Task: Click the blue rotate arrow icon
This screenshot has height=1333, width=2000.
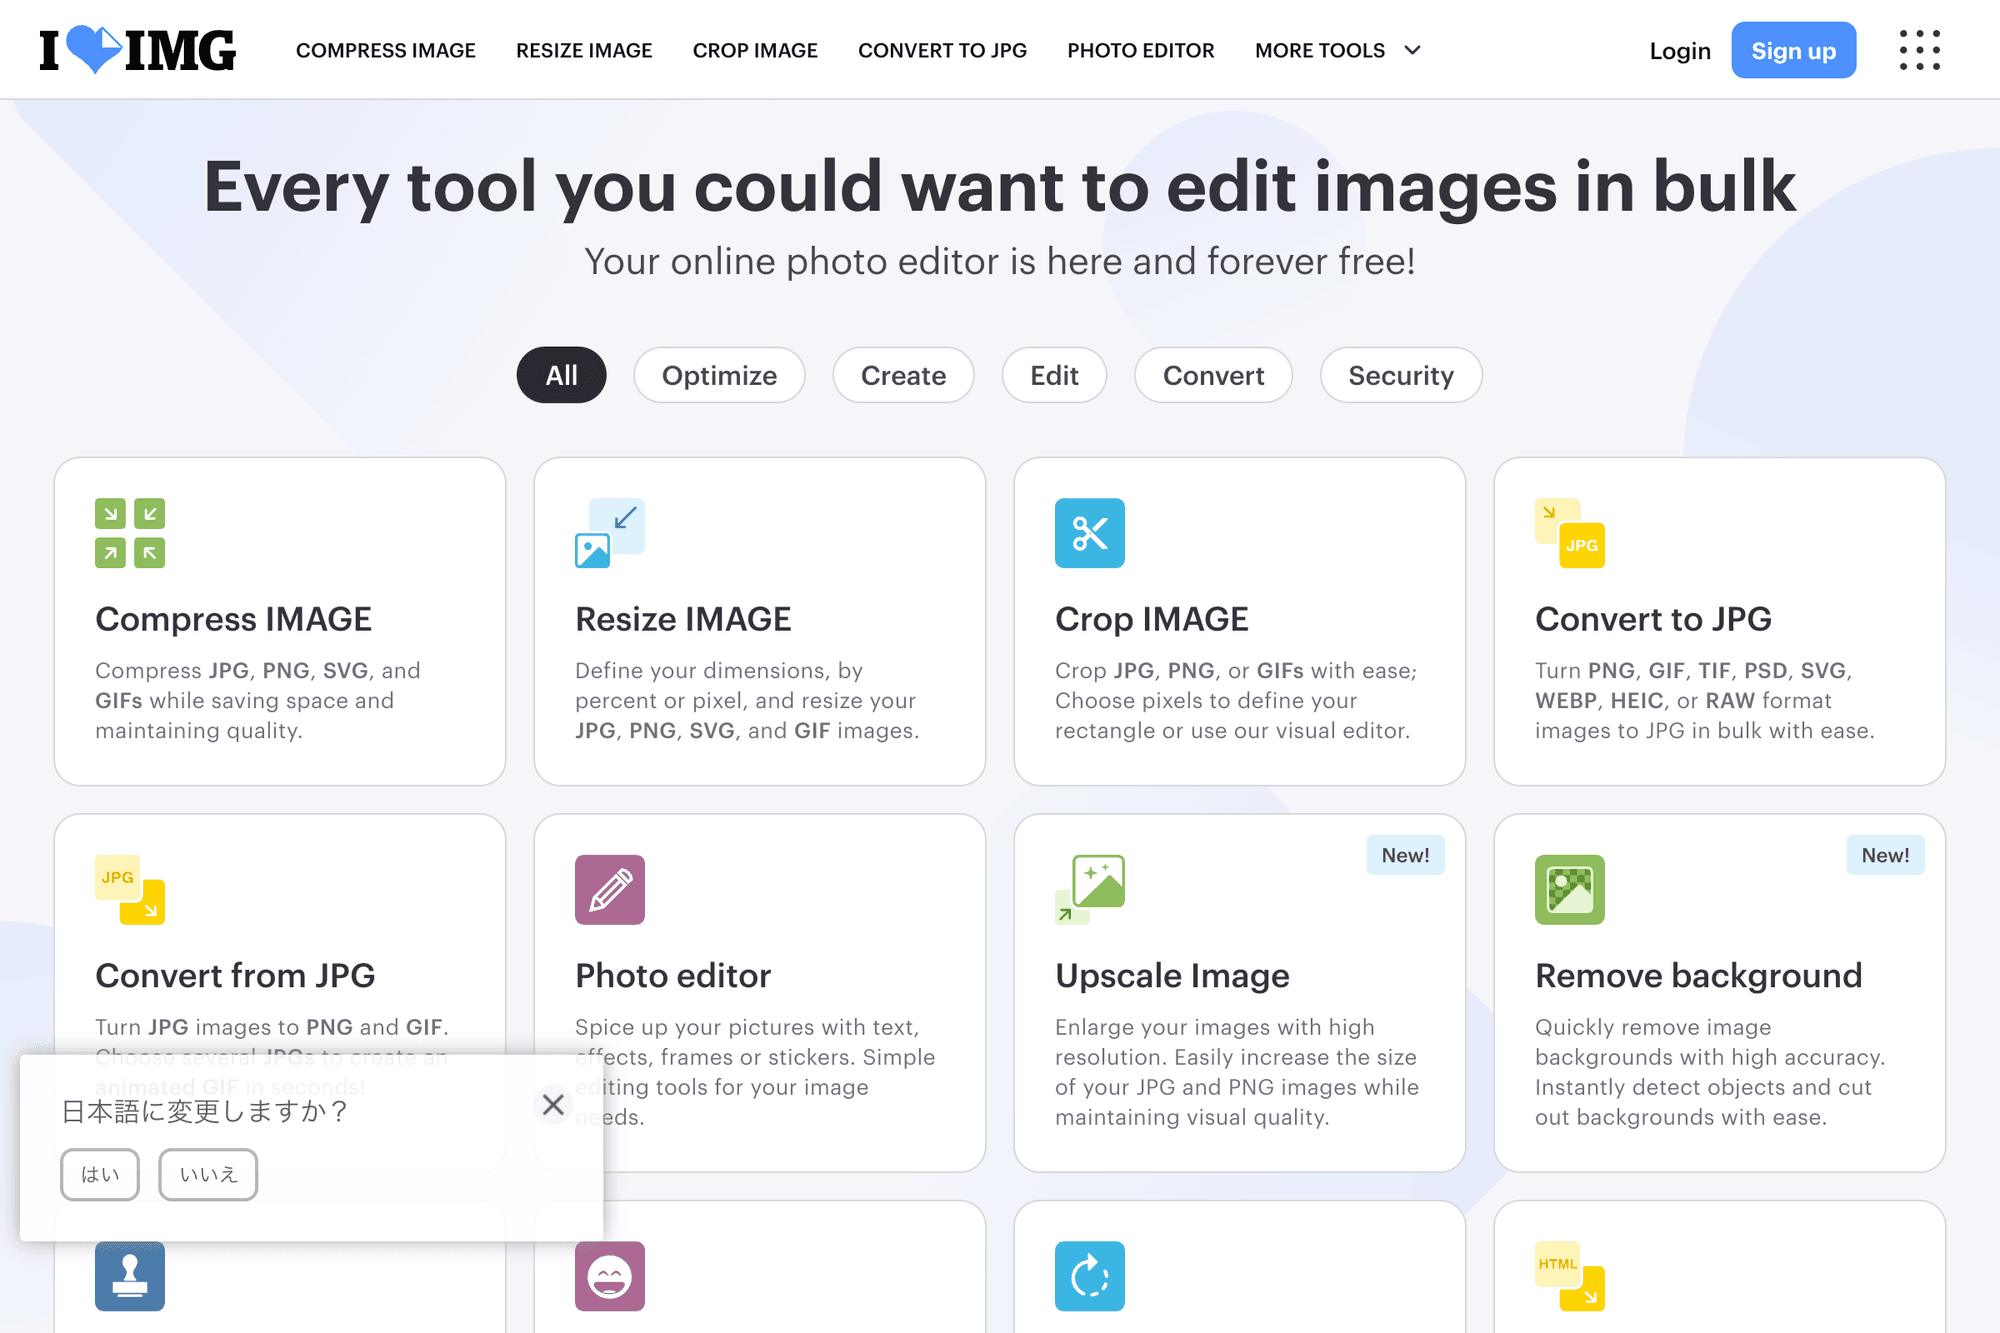Action: [1090, 1276]
